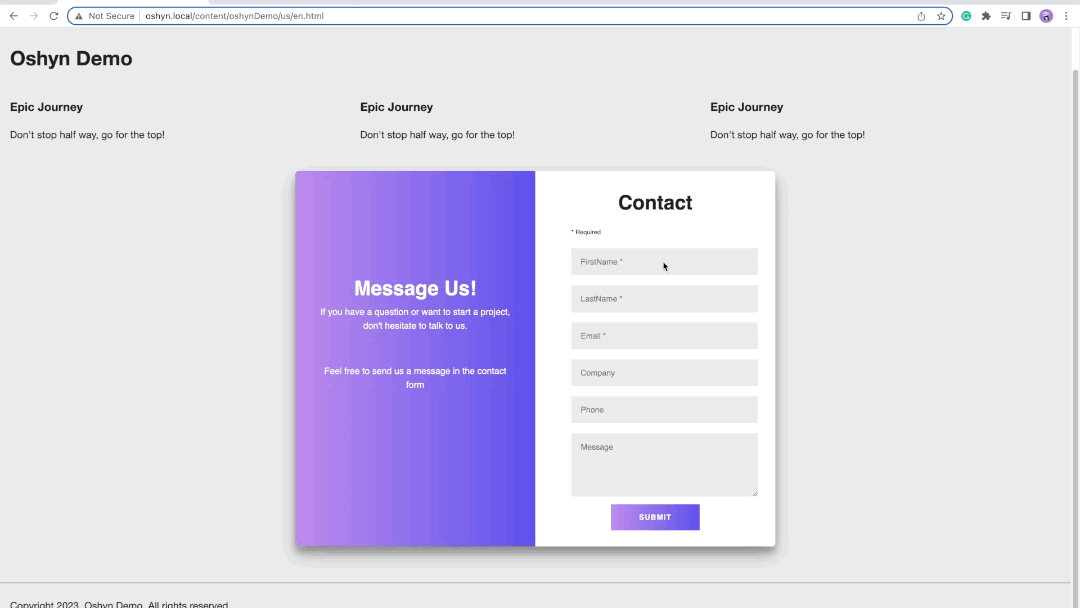Open the media controls icon
Screen dimensions: 1080x608
click(x=1006, y=16)
